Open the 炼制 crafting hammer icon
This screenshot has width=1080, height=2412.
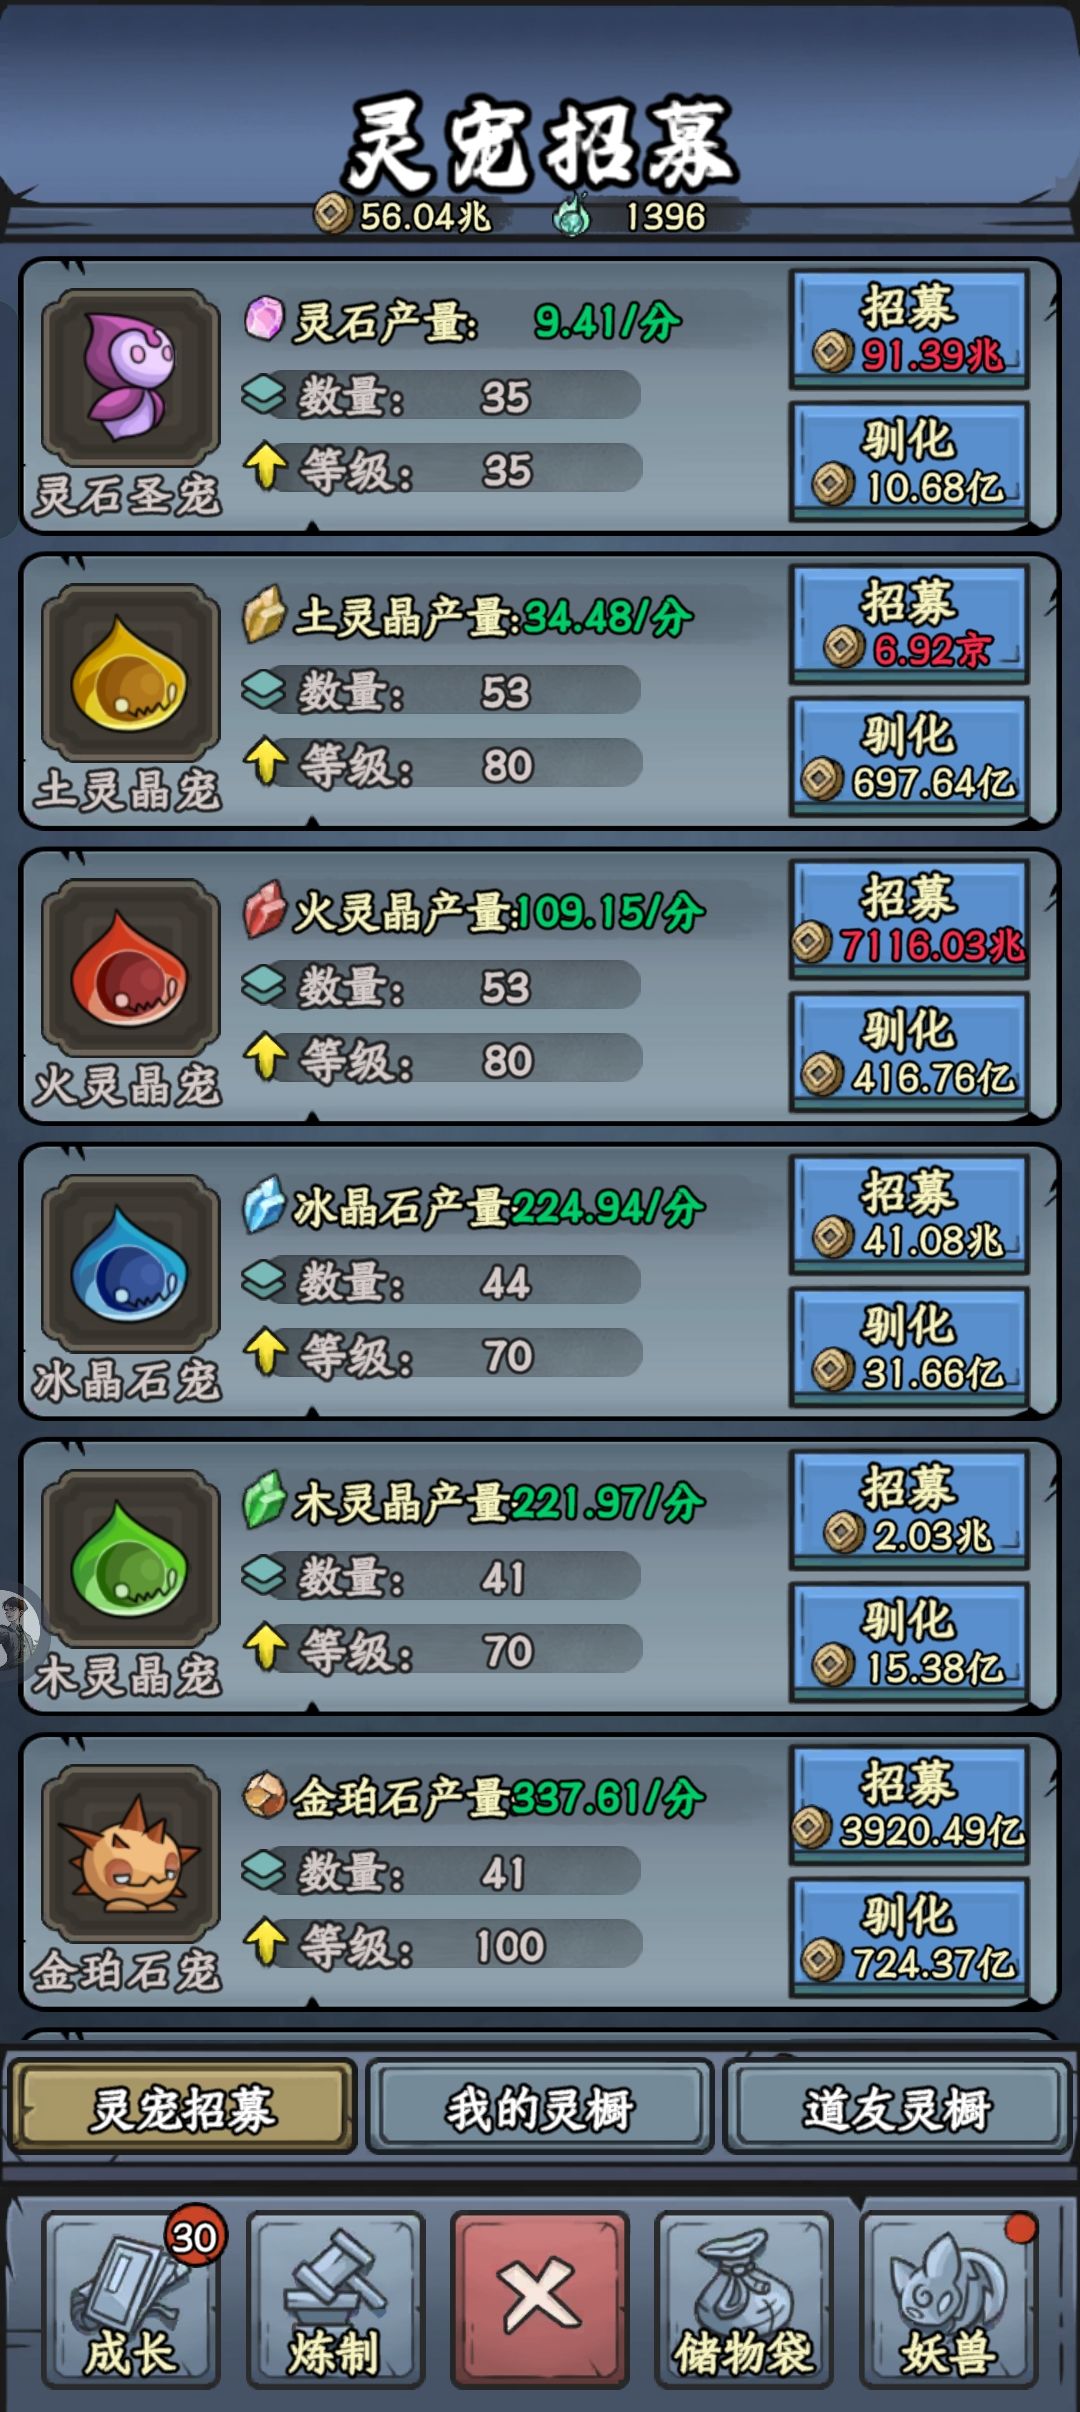point(335,2300)
